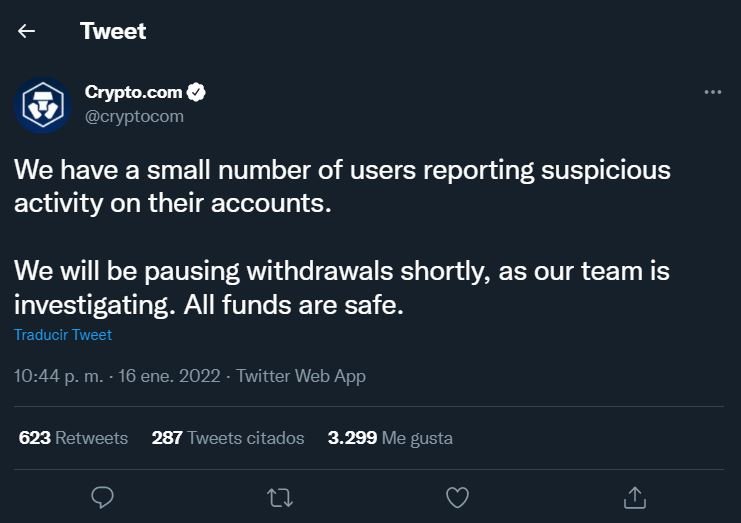The height and width of the screenshot is (523, 741).
Task: Open the 10:44 p. m. timestamp
Action: [59, 376]
